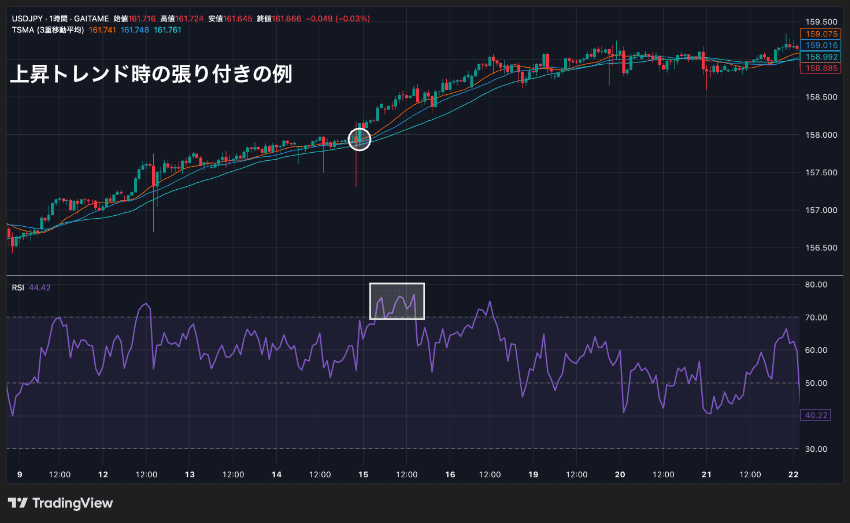
Task: Click the white highlighted rectangle on RSI
Action: (x=397, y=301)
